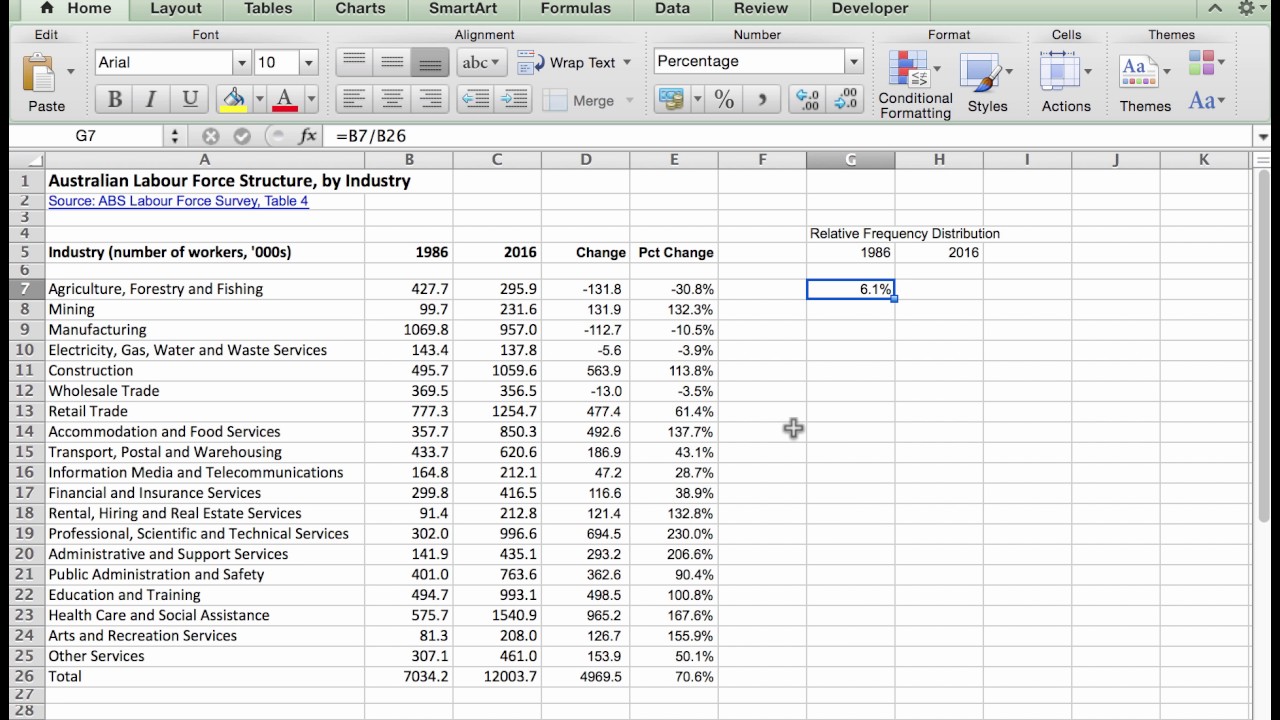Toggle bold formatting
This screenshot has width=1280, height=720.
pyautogui.click(x=114, y=99)
